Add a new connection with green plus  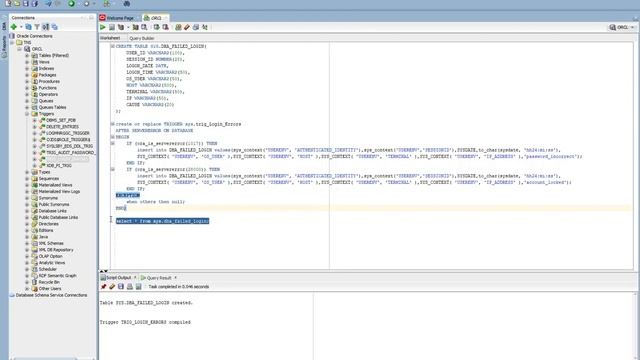pyautogui.click(x=13, y=27)
